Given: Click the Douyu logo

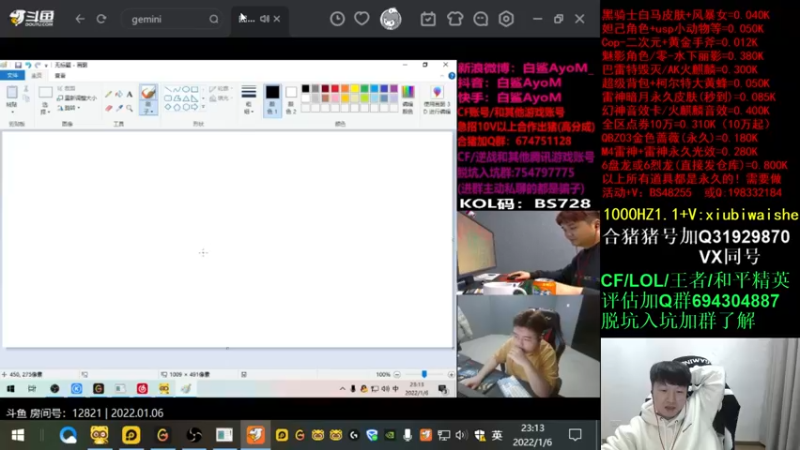Looking at the screenshot, I should 32,18.
